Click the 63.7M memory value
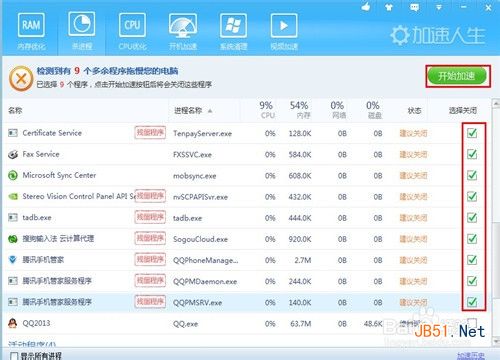500x360 pixels. [x=301, y=324]
